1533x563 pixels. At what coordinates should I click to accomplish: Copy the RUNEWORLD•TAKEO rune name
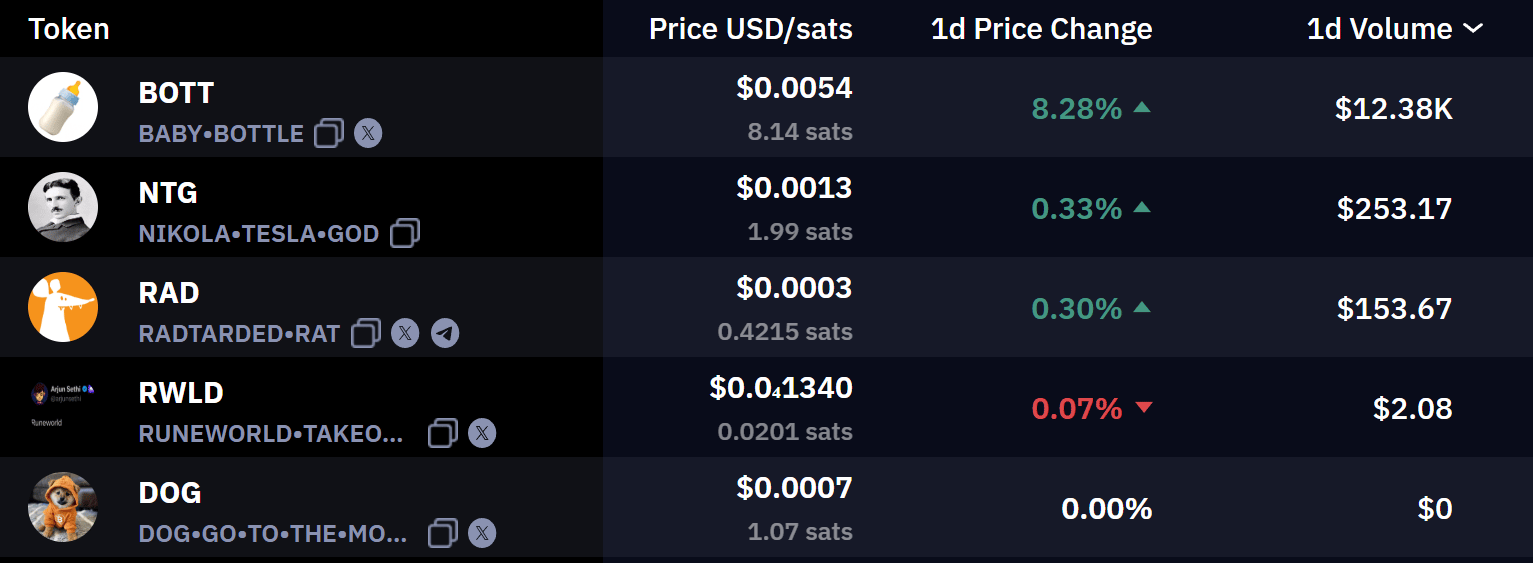click(x=443, y=433)
